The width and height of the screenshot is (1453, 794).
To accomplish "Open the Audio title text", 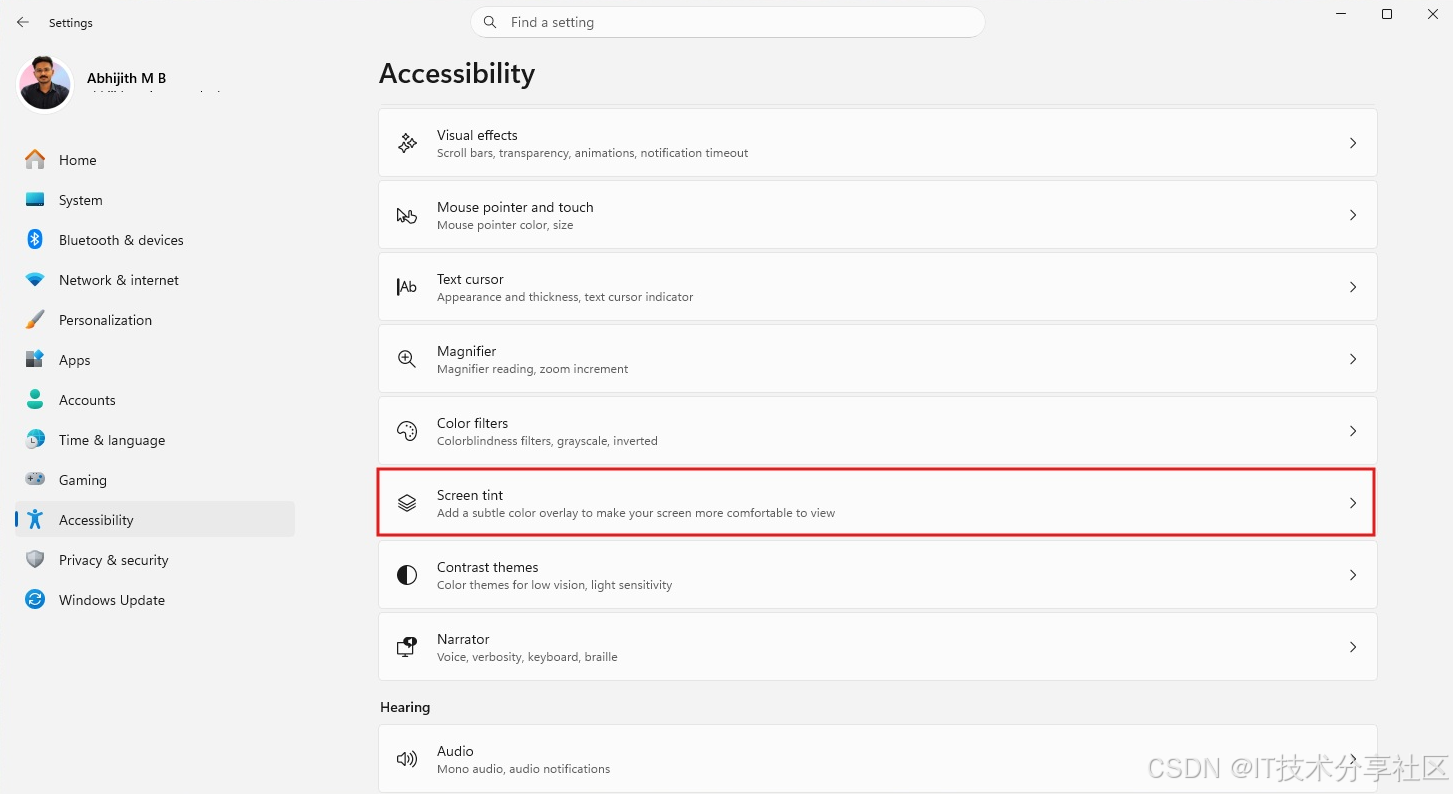I will click(x=455, y=751).
